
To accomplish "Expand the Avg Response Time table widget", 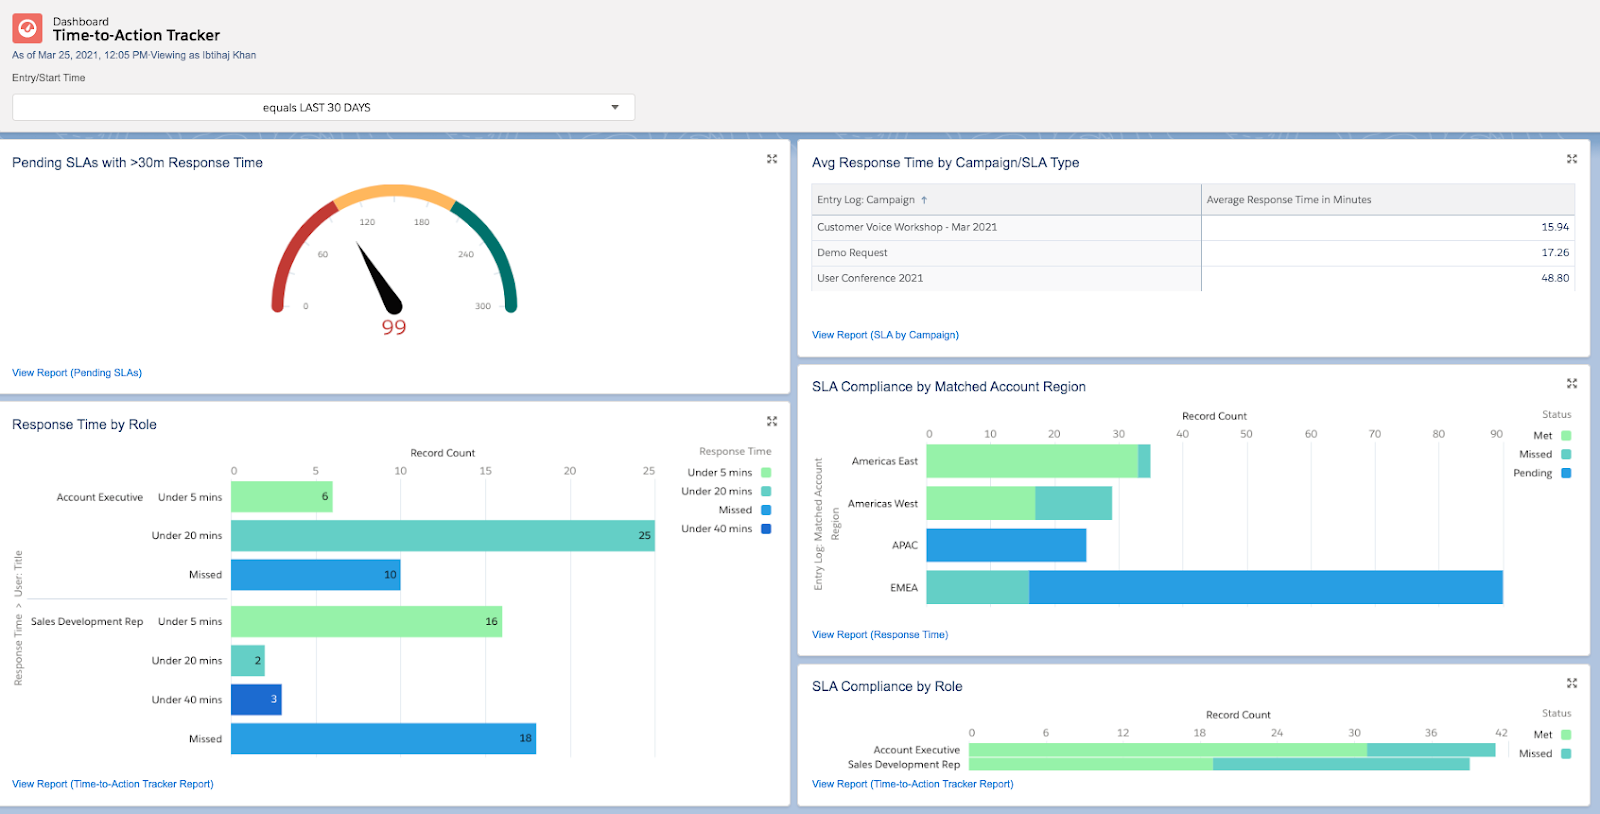I will (x=1571, y=159).
